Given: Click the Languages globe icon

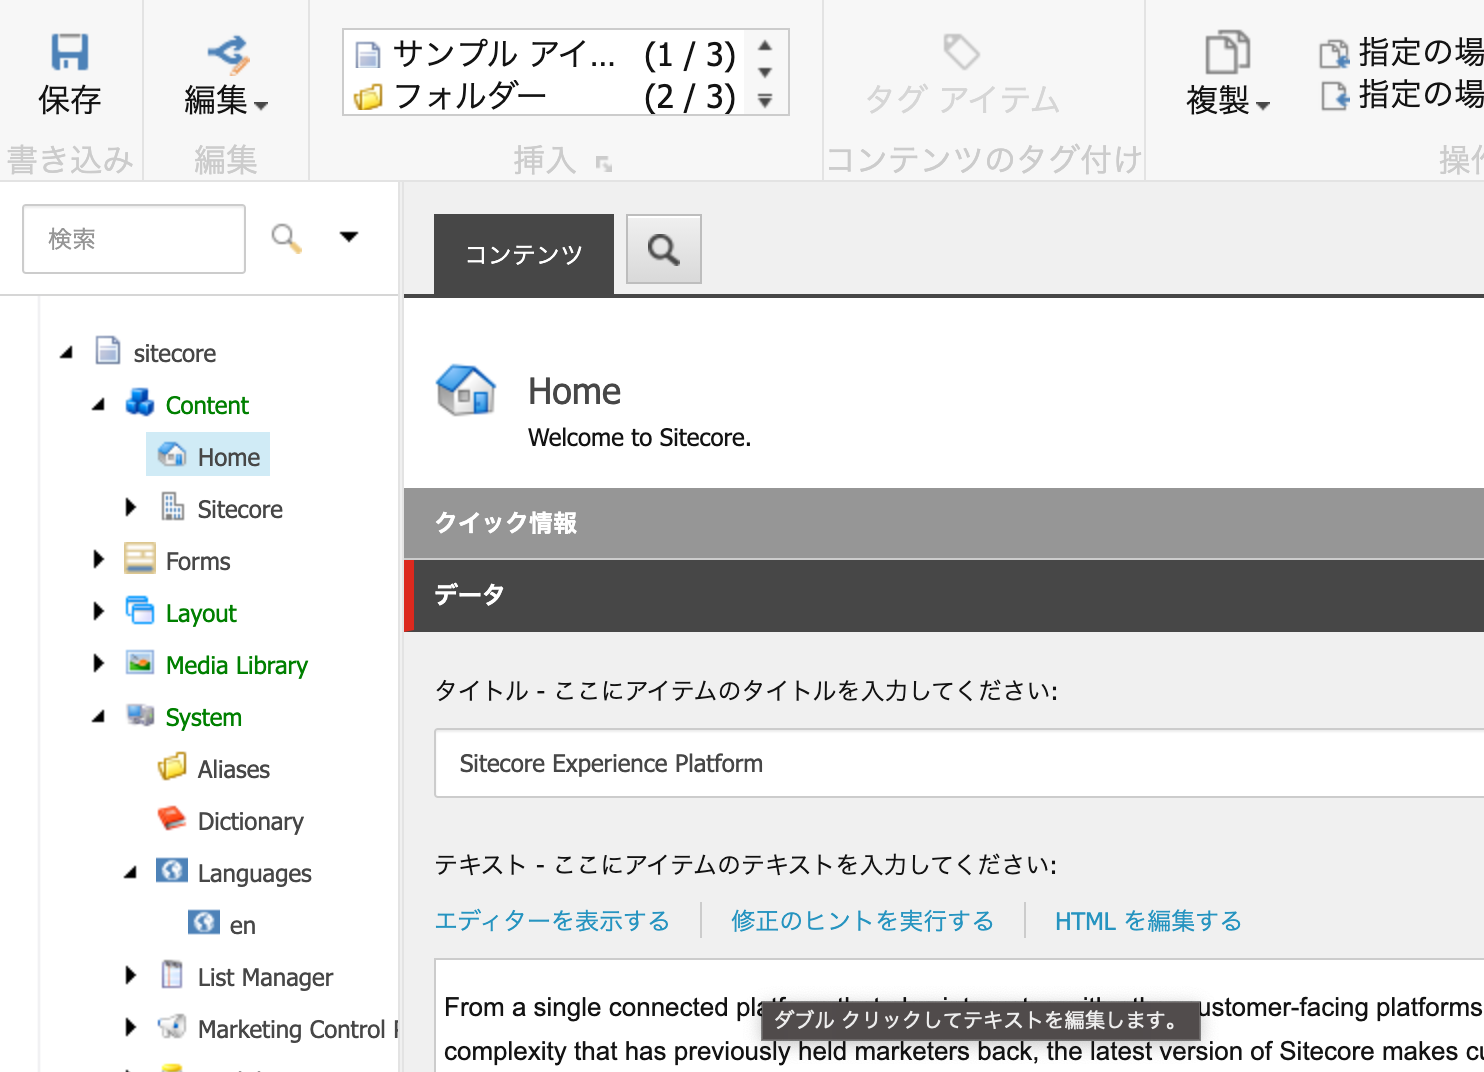Looking at the screenshot, I should [x=172, y=870].
